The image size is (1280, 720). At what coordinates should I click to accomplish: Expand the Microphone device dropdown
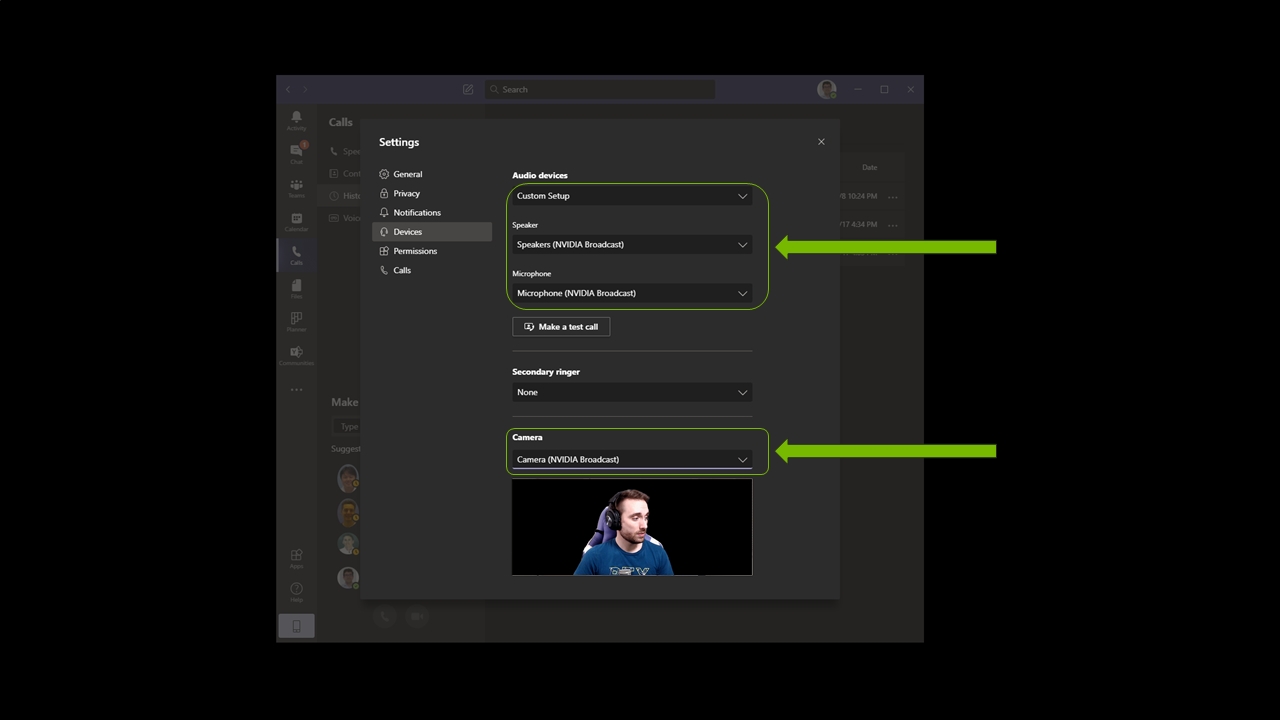point(632,293)
